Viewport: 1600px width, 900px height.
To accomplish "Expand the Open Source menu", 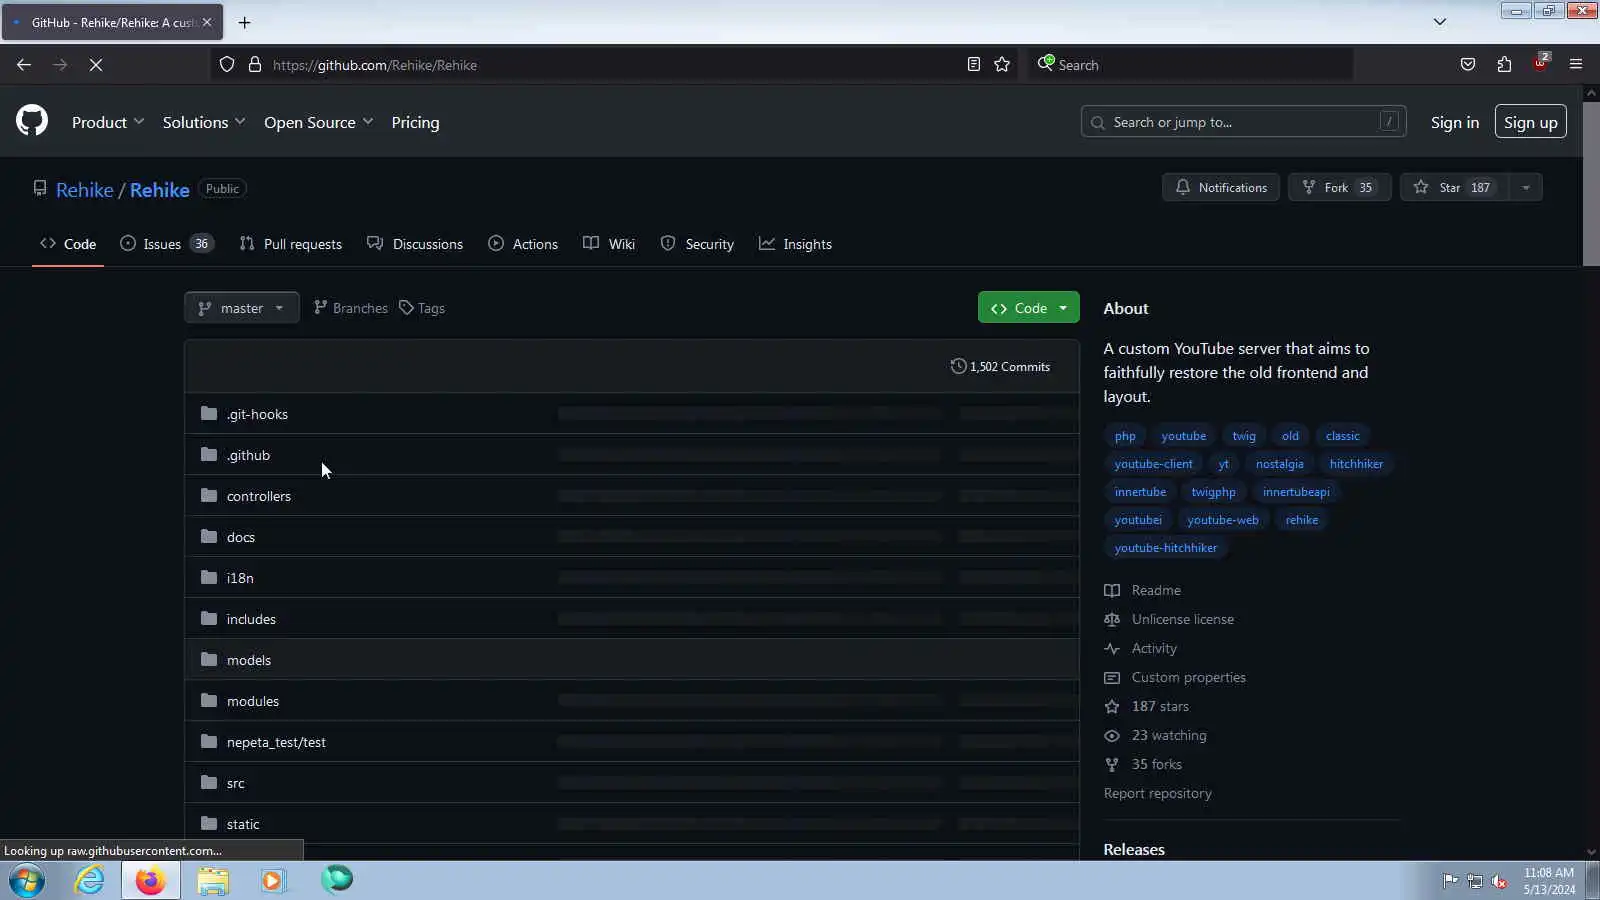I will [x=319, y=122].
